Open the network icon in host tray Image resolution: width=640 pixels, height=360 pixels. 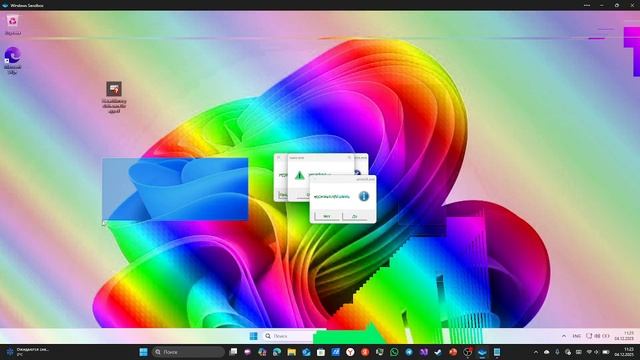pos(589,352)
